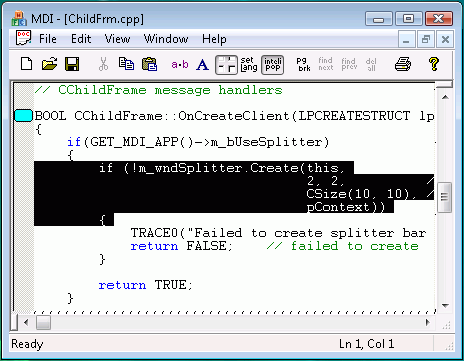This screenshot has width=464, height=361.
Task: Open the a-b replace tool icon
Action: click(180, 64)
